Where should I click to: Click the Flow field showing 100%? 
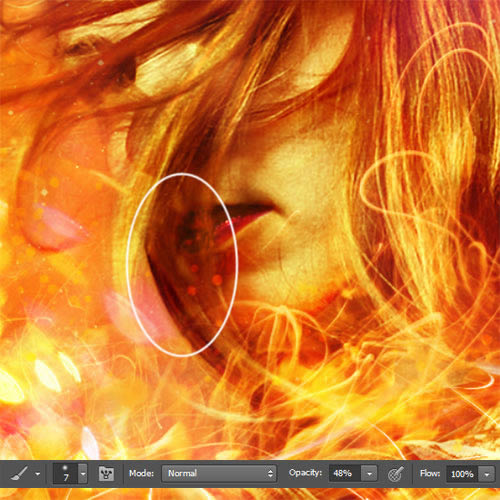coord(462,474)
